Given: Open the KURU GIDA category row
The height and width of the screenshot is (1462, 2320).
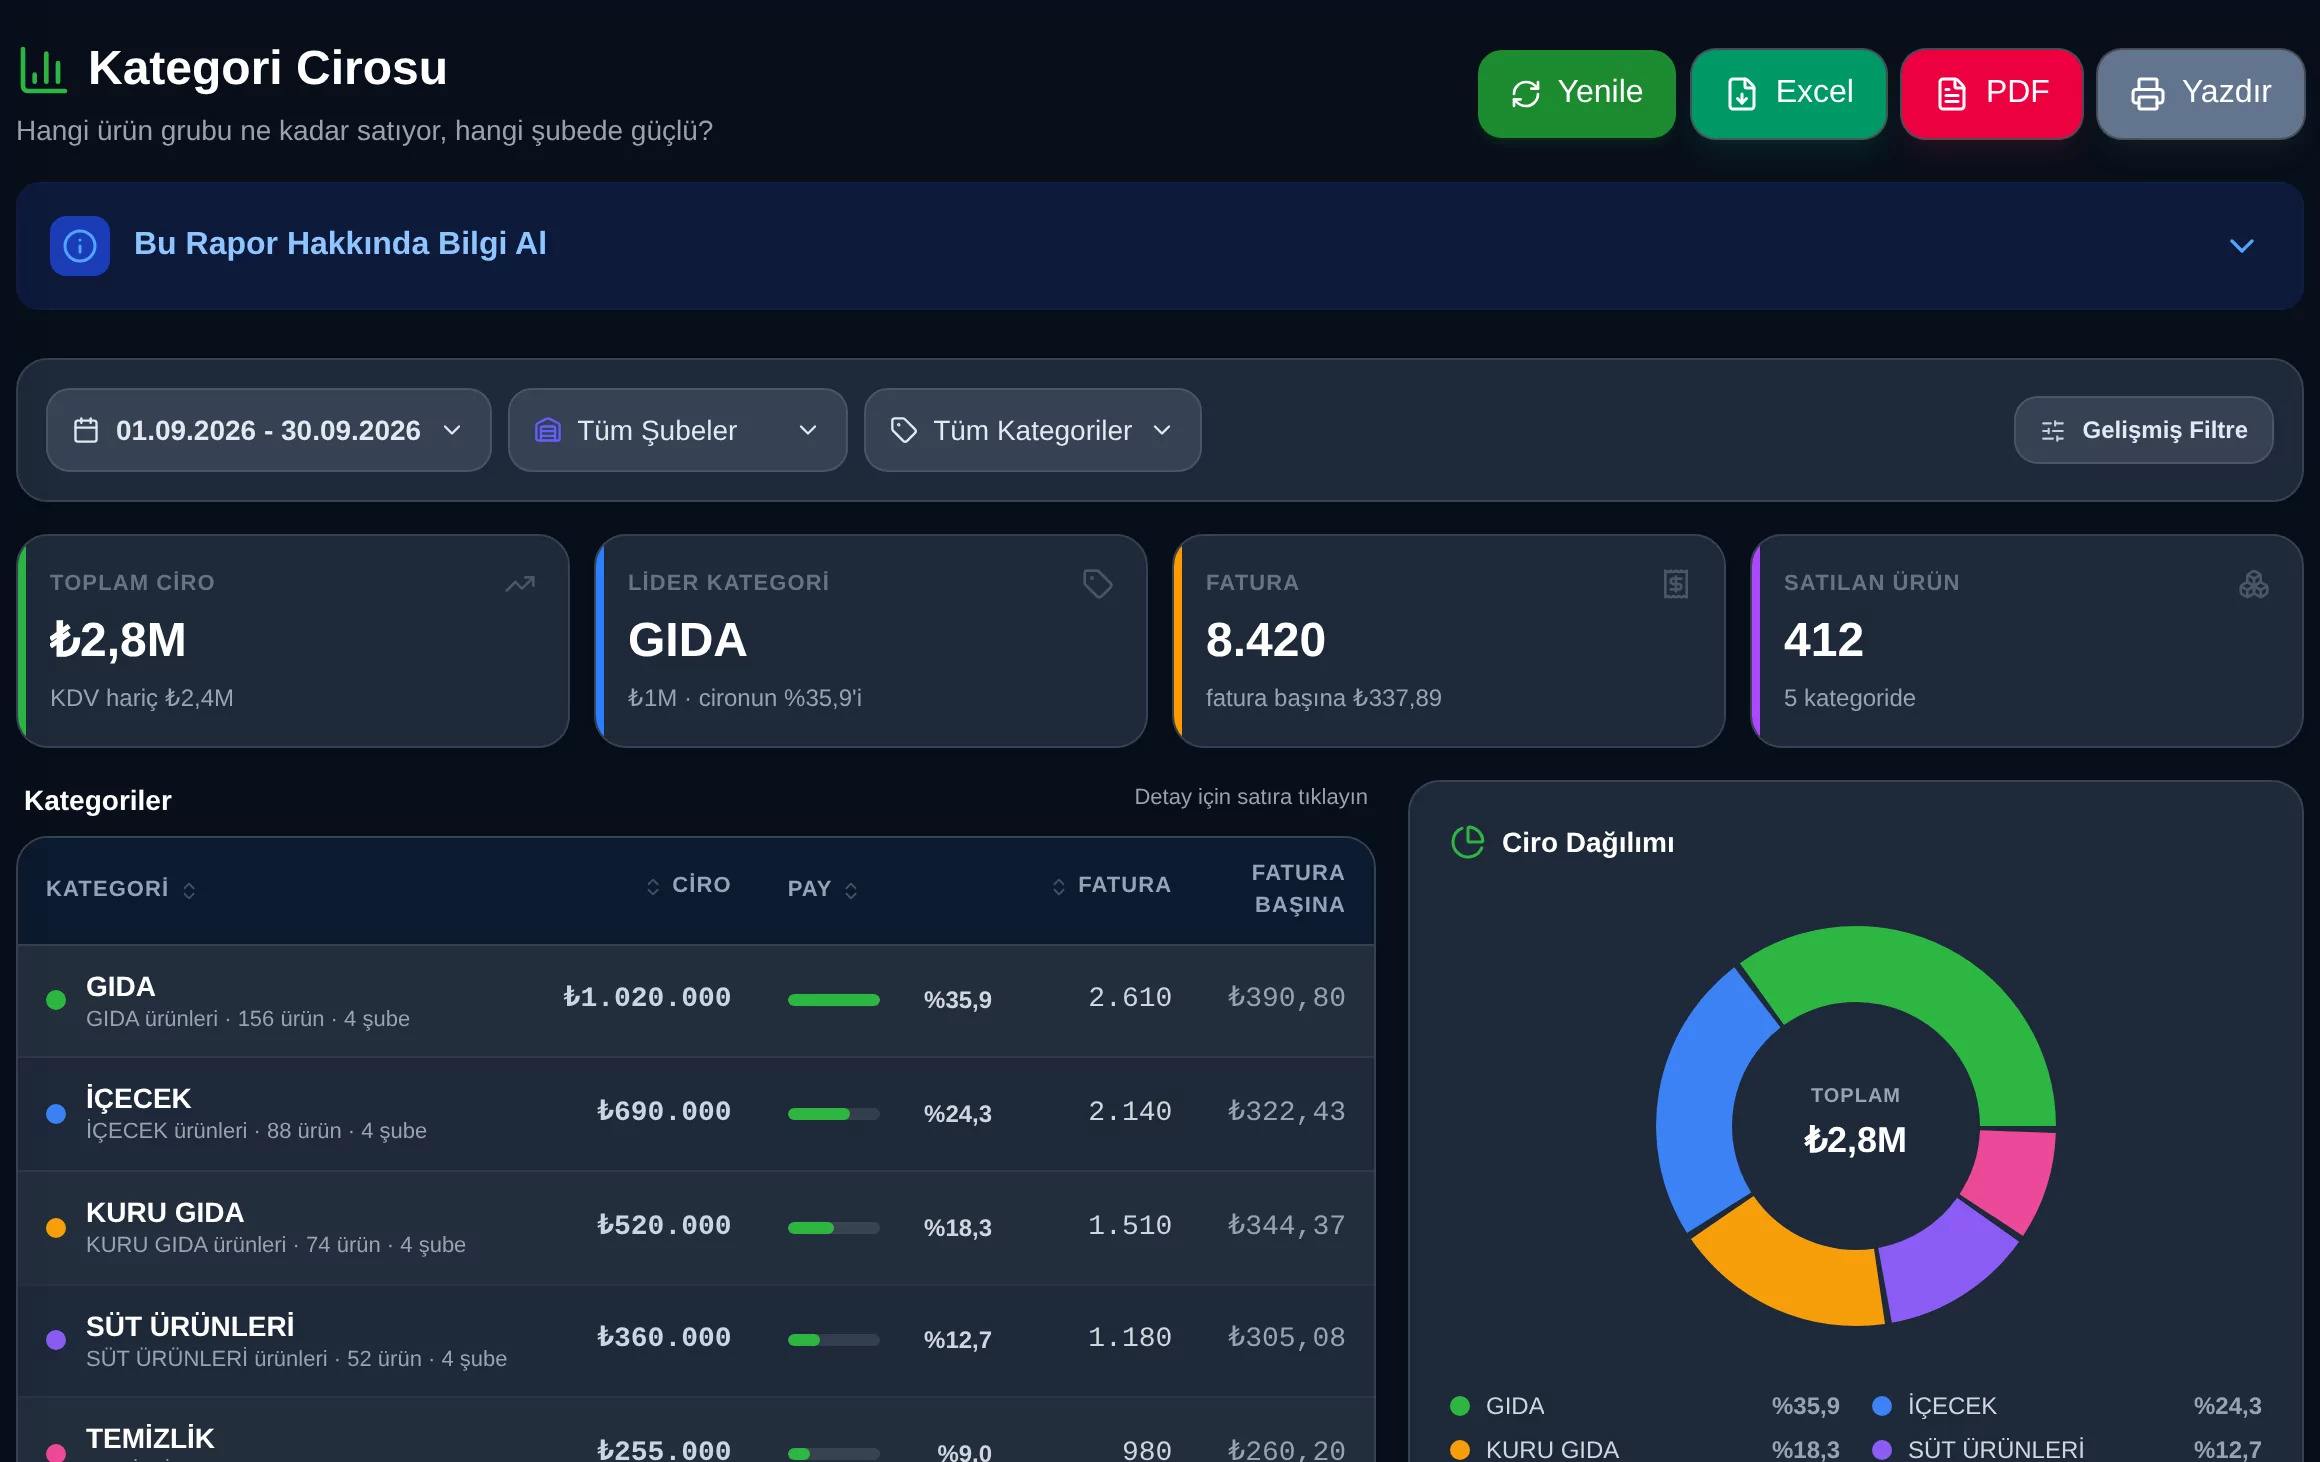Looking at the screenshot, I should [696, 1228].
